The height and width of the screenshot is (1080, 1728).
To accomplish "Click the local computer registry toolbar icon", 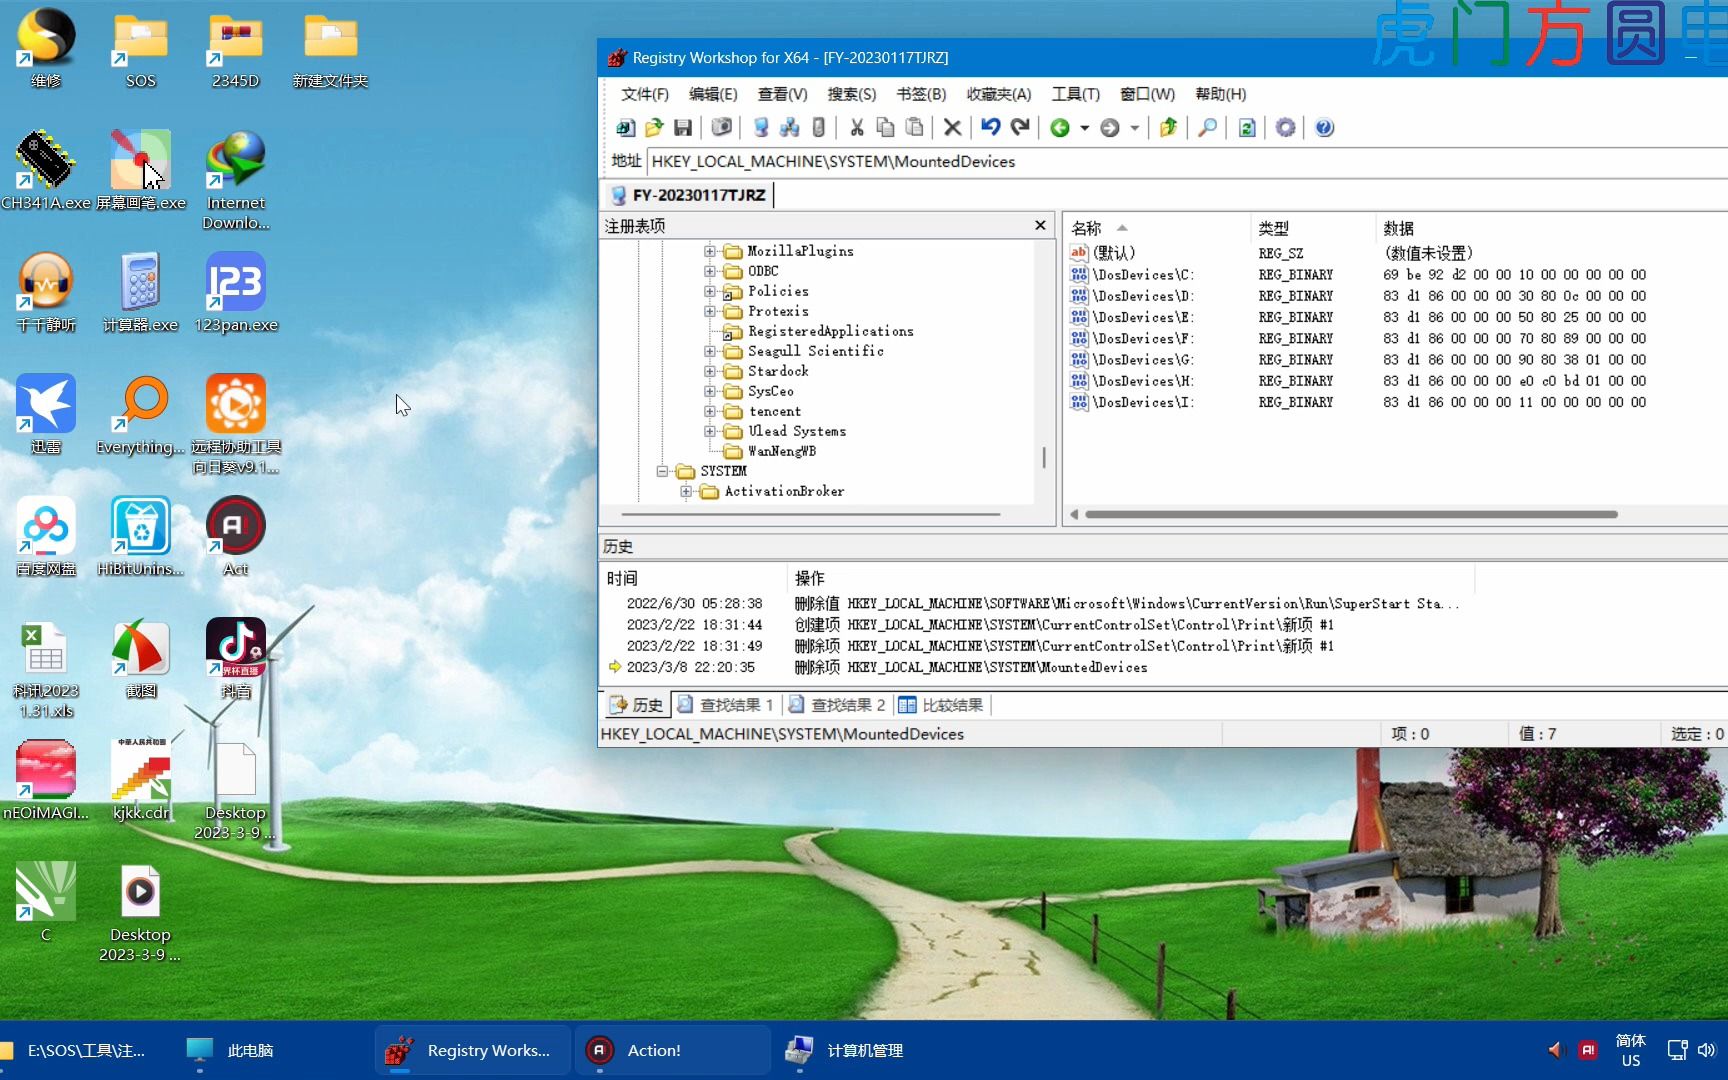I will (x=760, y=128).
